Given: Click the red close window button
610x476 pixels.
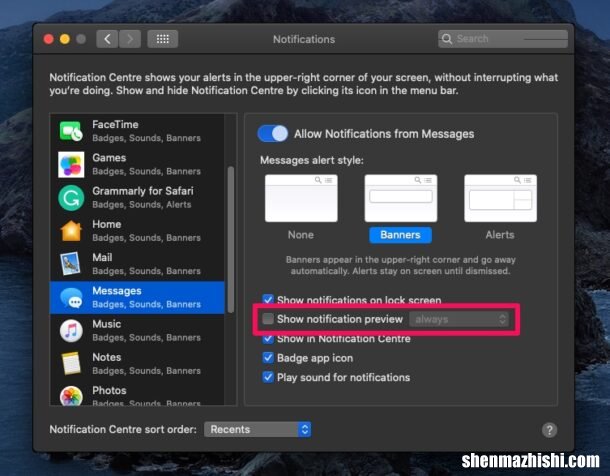Looking at the screenshot, I should tap(49, 39).
